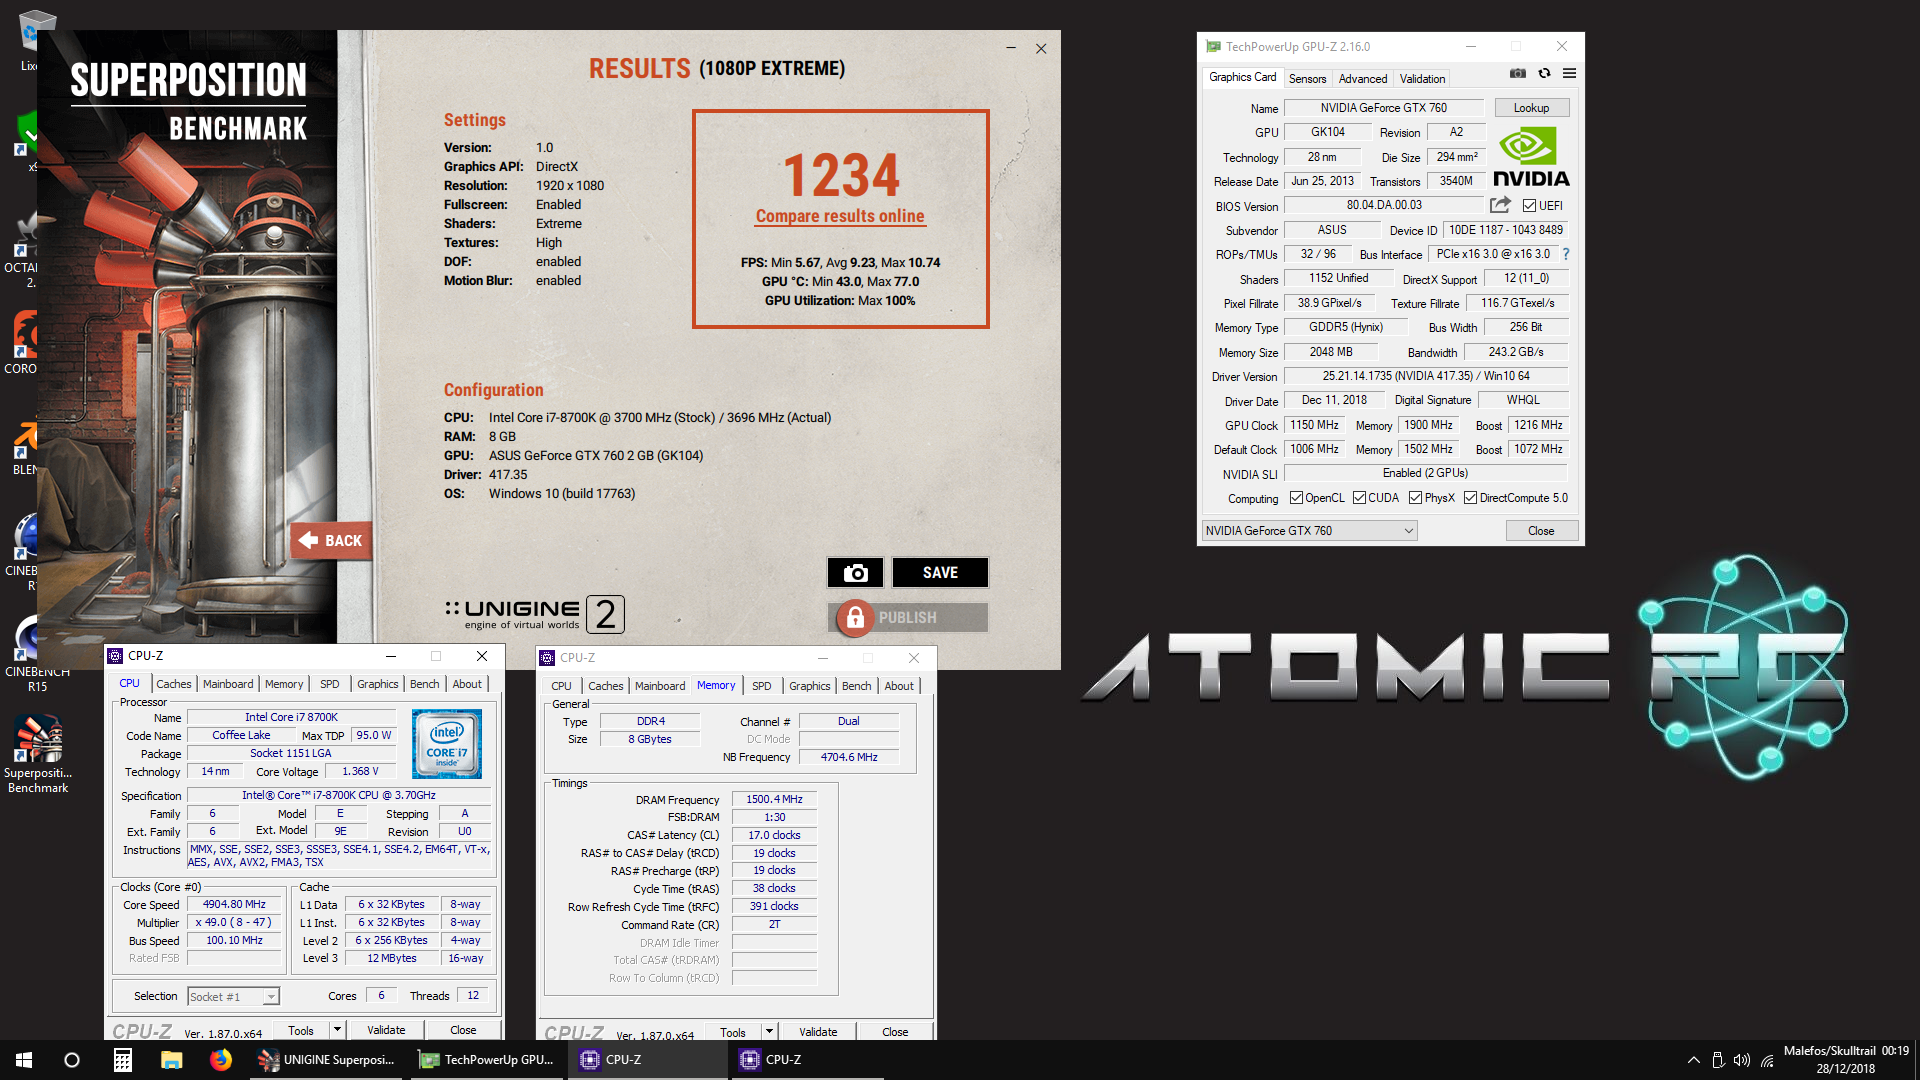The image size is (1920, 1080).
Task: Expand Tools dropdown arrow in right CPU-Z
Action: pyautogui.click(x=769, y=1032)
